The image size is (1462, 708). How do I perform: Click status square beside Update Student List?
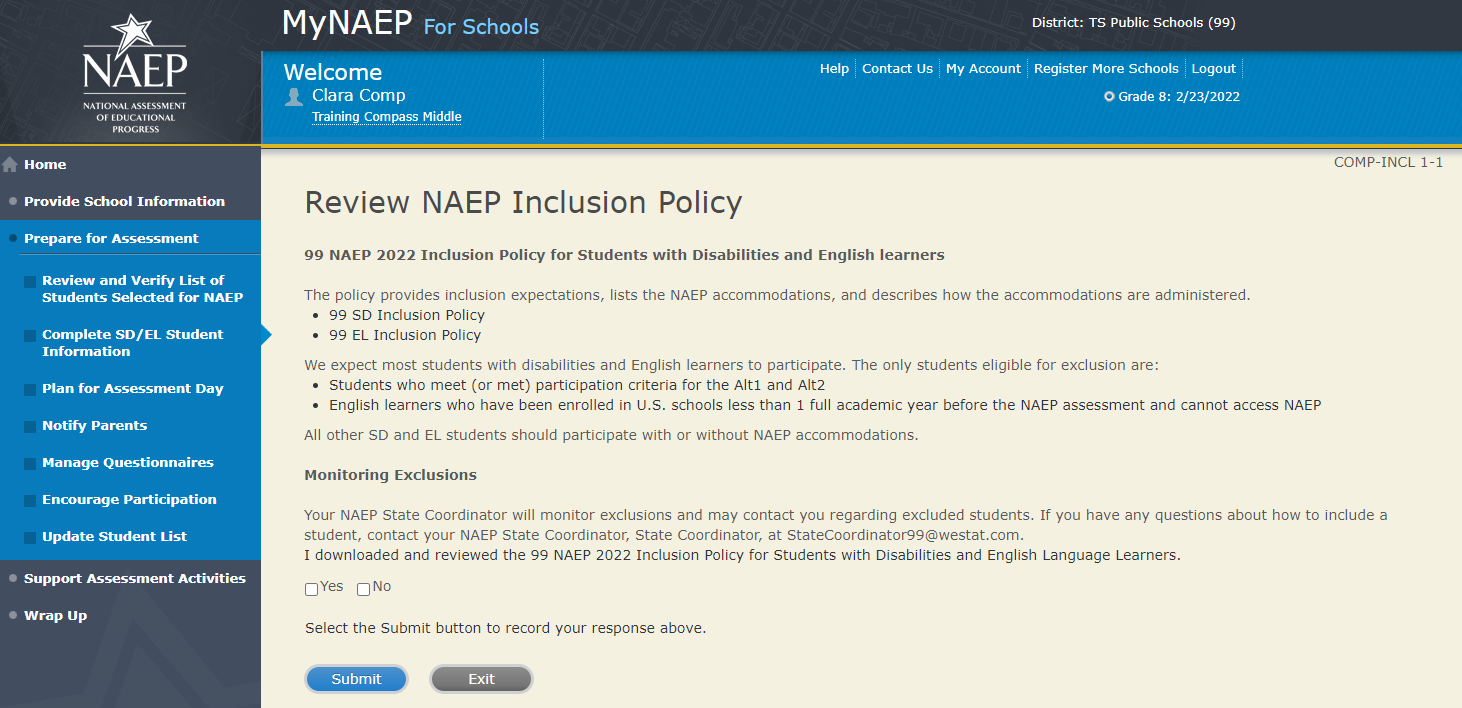pyautogui.click(x=30, y=538)
